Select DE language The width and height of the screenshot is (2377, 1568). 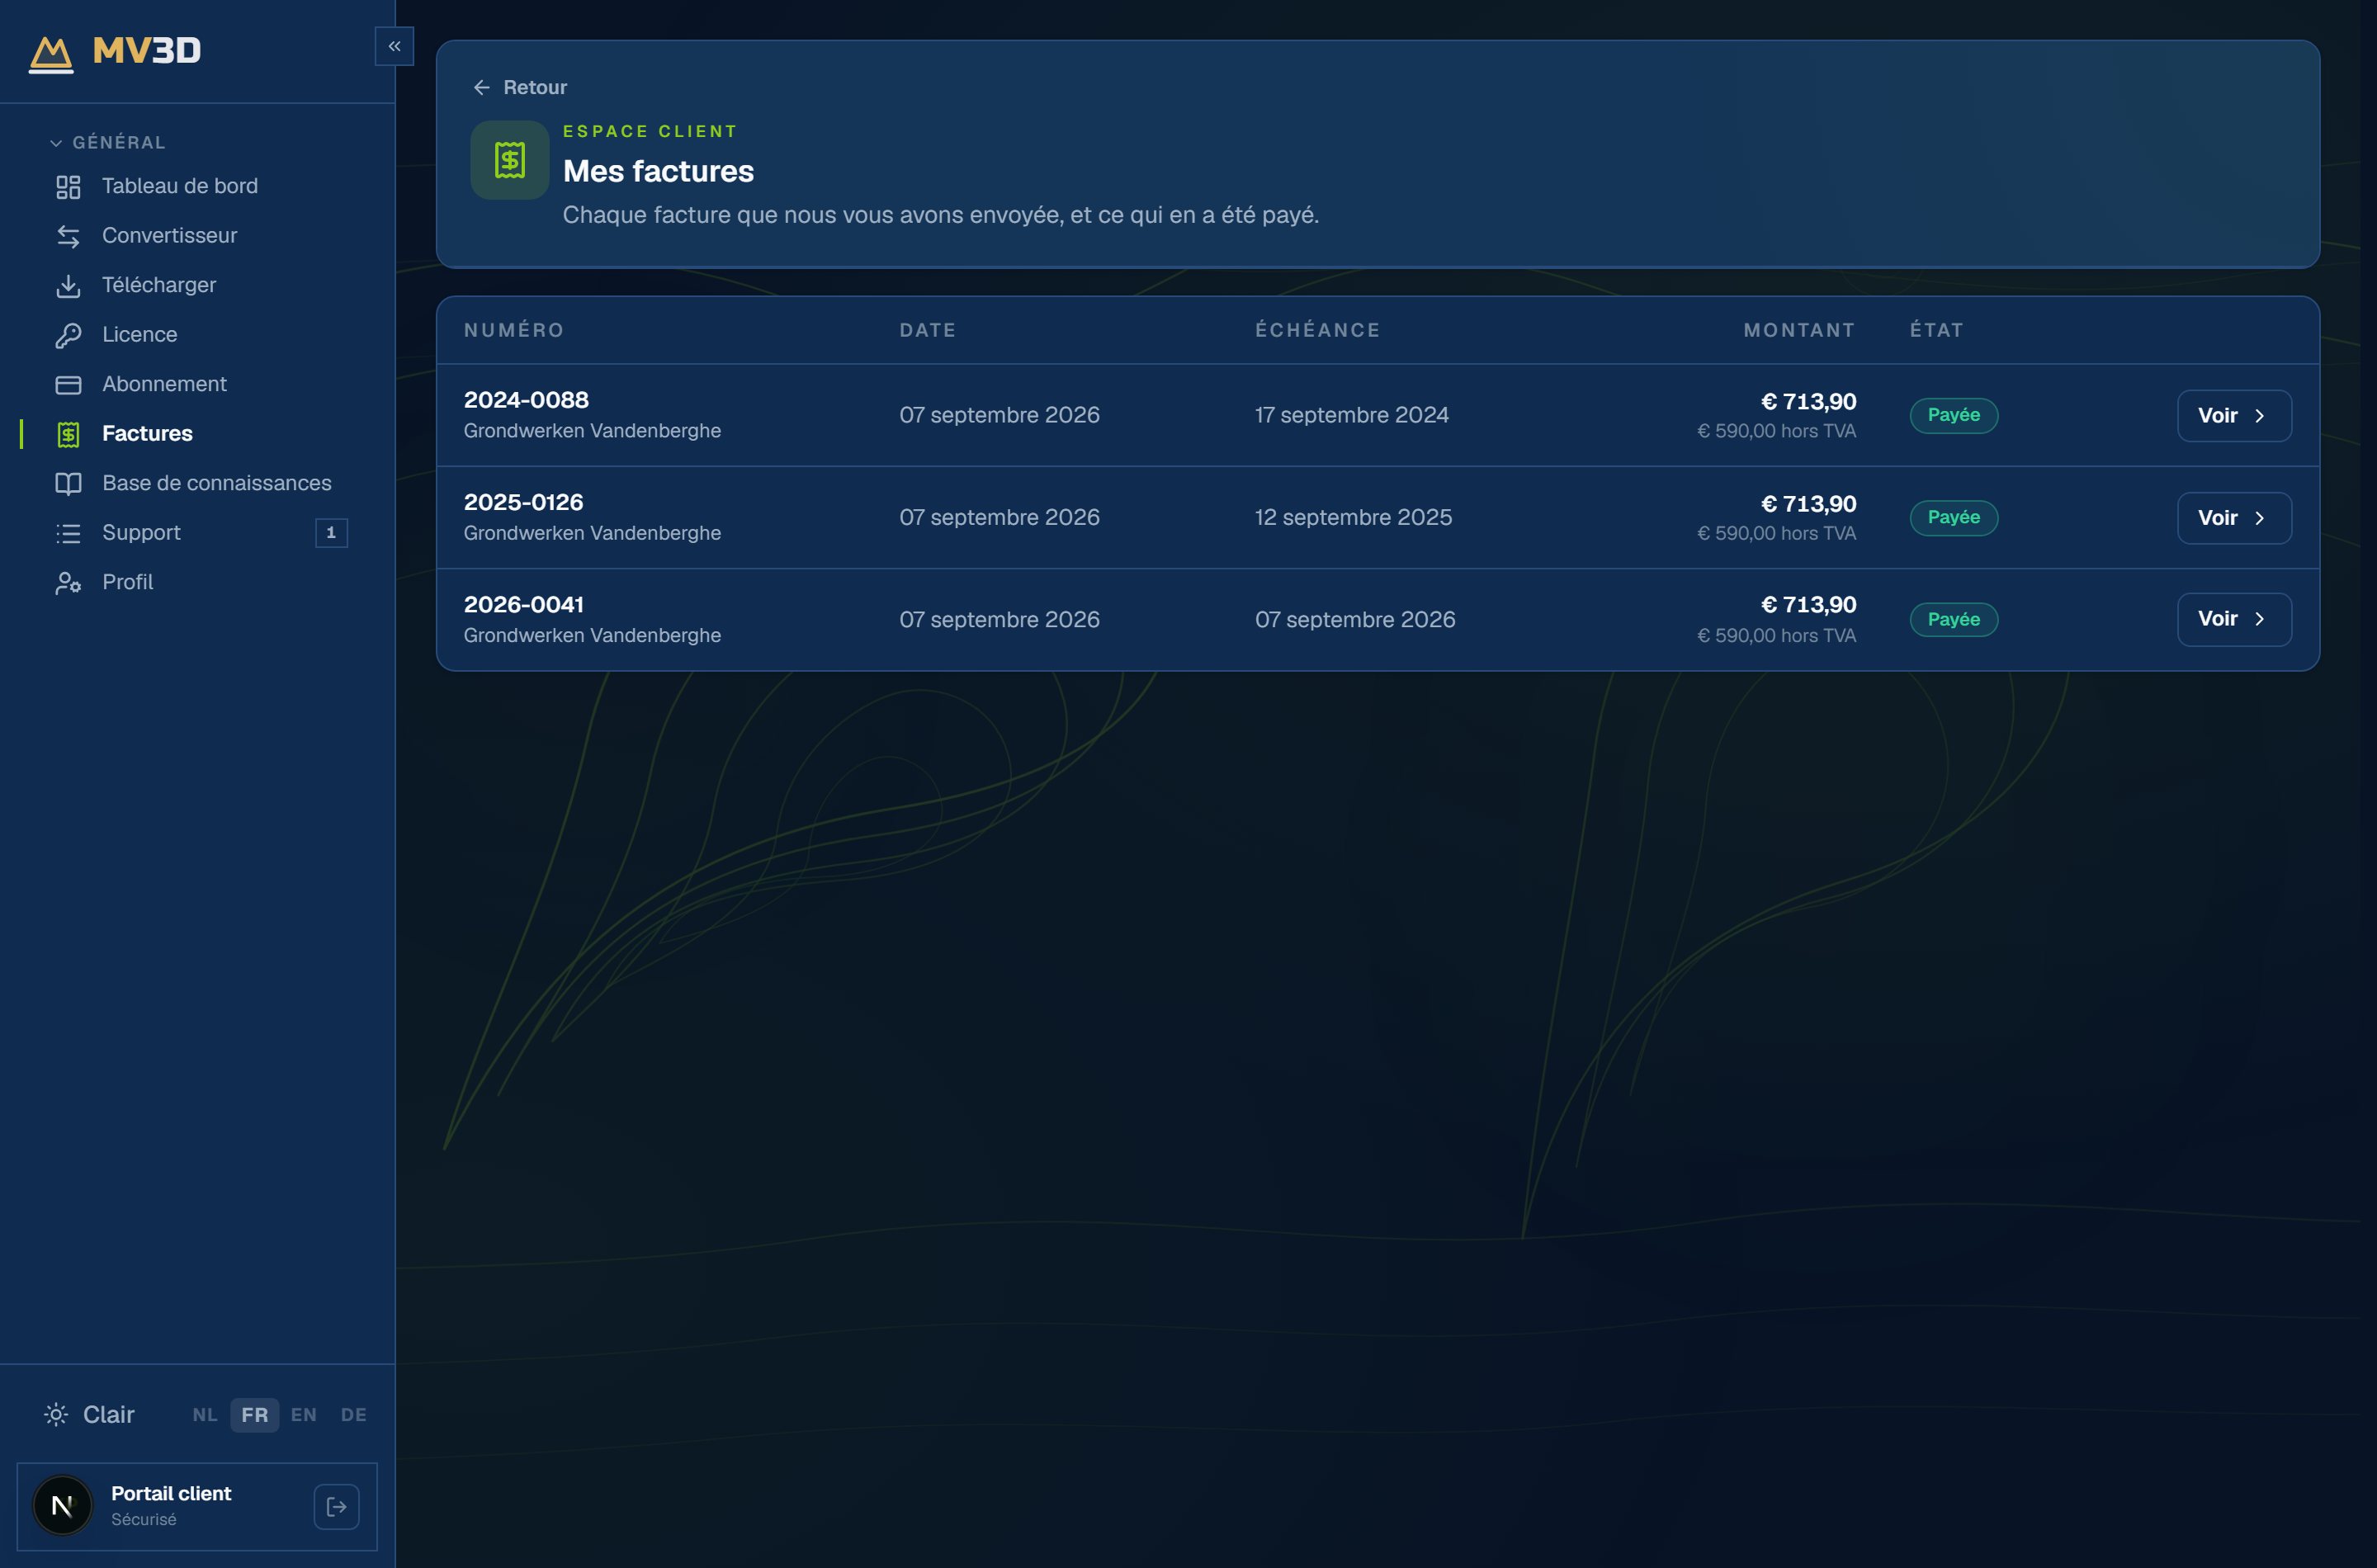pyautogui.click(x=354, y=1415)
